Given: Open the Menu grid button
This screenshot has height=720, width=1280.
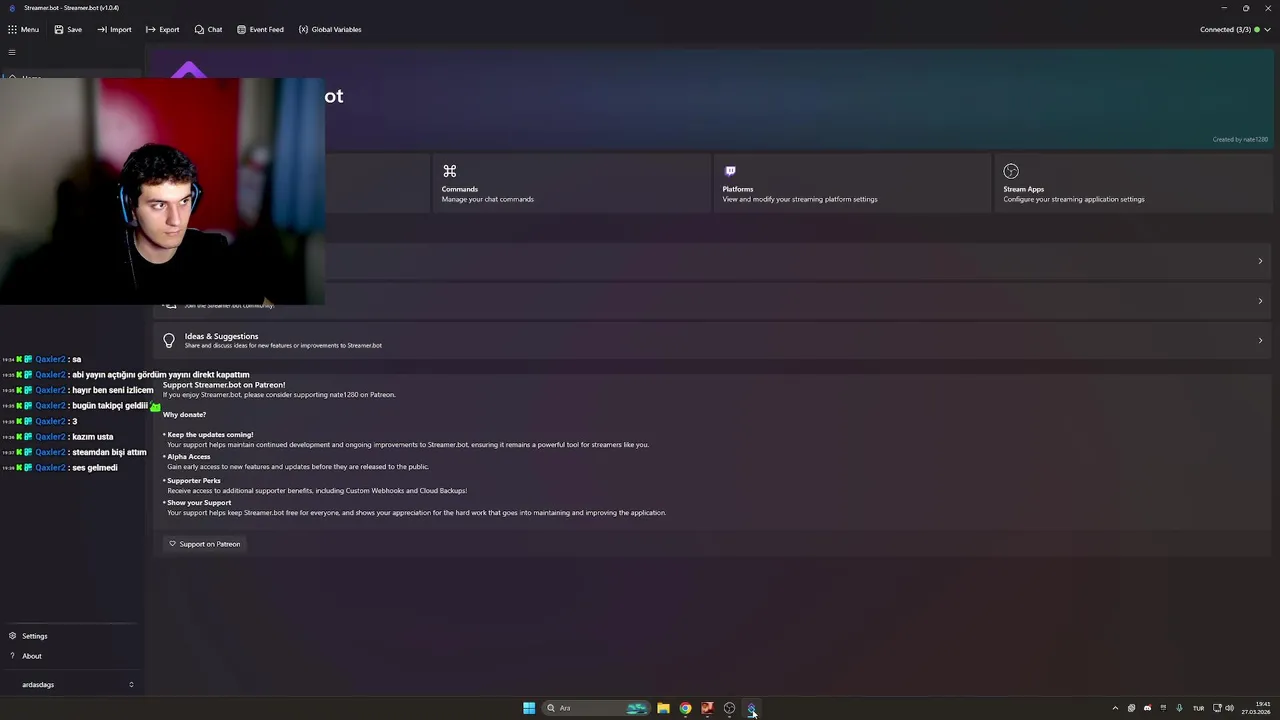Looking at the screenshot, I should click(23, 29).
